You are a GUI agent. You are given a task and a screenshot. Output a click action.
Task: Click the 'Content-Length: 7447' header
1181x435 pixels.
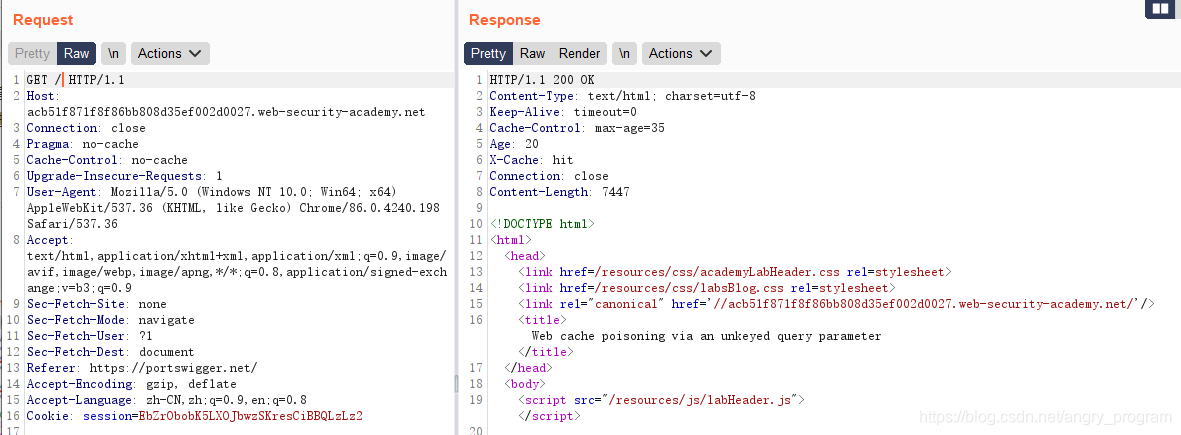click(560, 192)
